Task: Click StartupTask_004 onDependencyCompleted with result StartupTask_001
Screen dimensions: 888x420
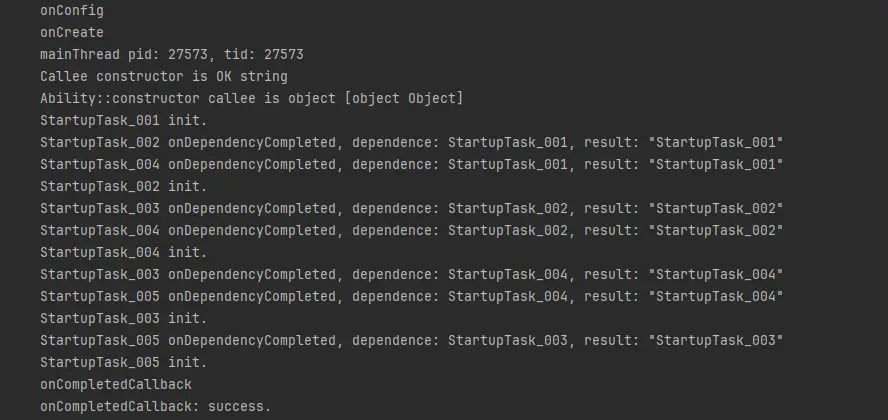Action: (412, 164)
